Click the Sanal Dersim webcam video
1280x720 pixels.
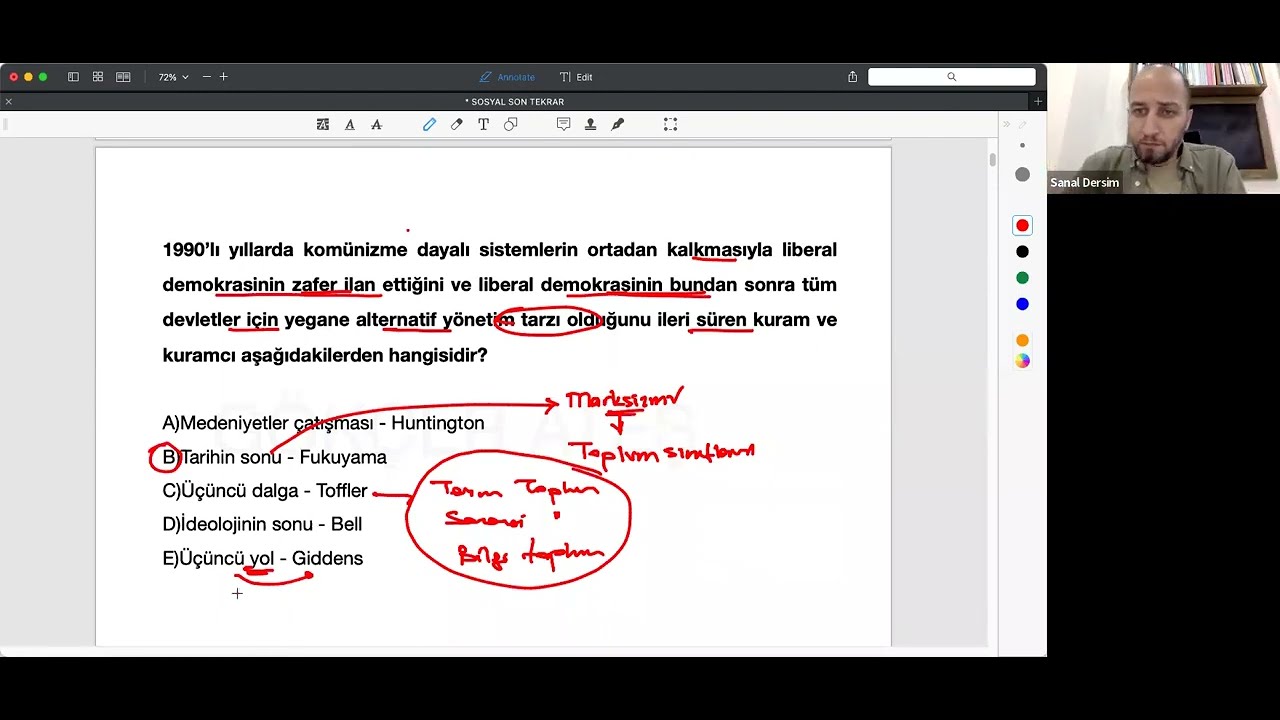tap(1163, 128)
